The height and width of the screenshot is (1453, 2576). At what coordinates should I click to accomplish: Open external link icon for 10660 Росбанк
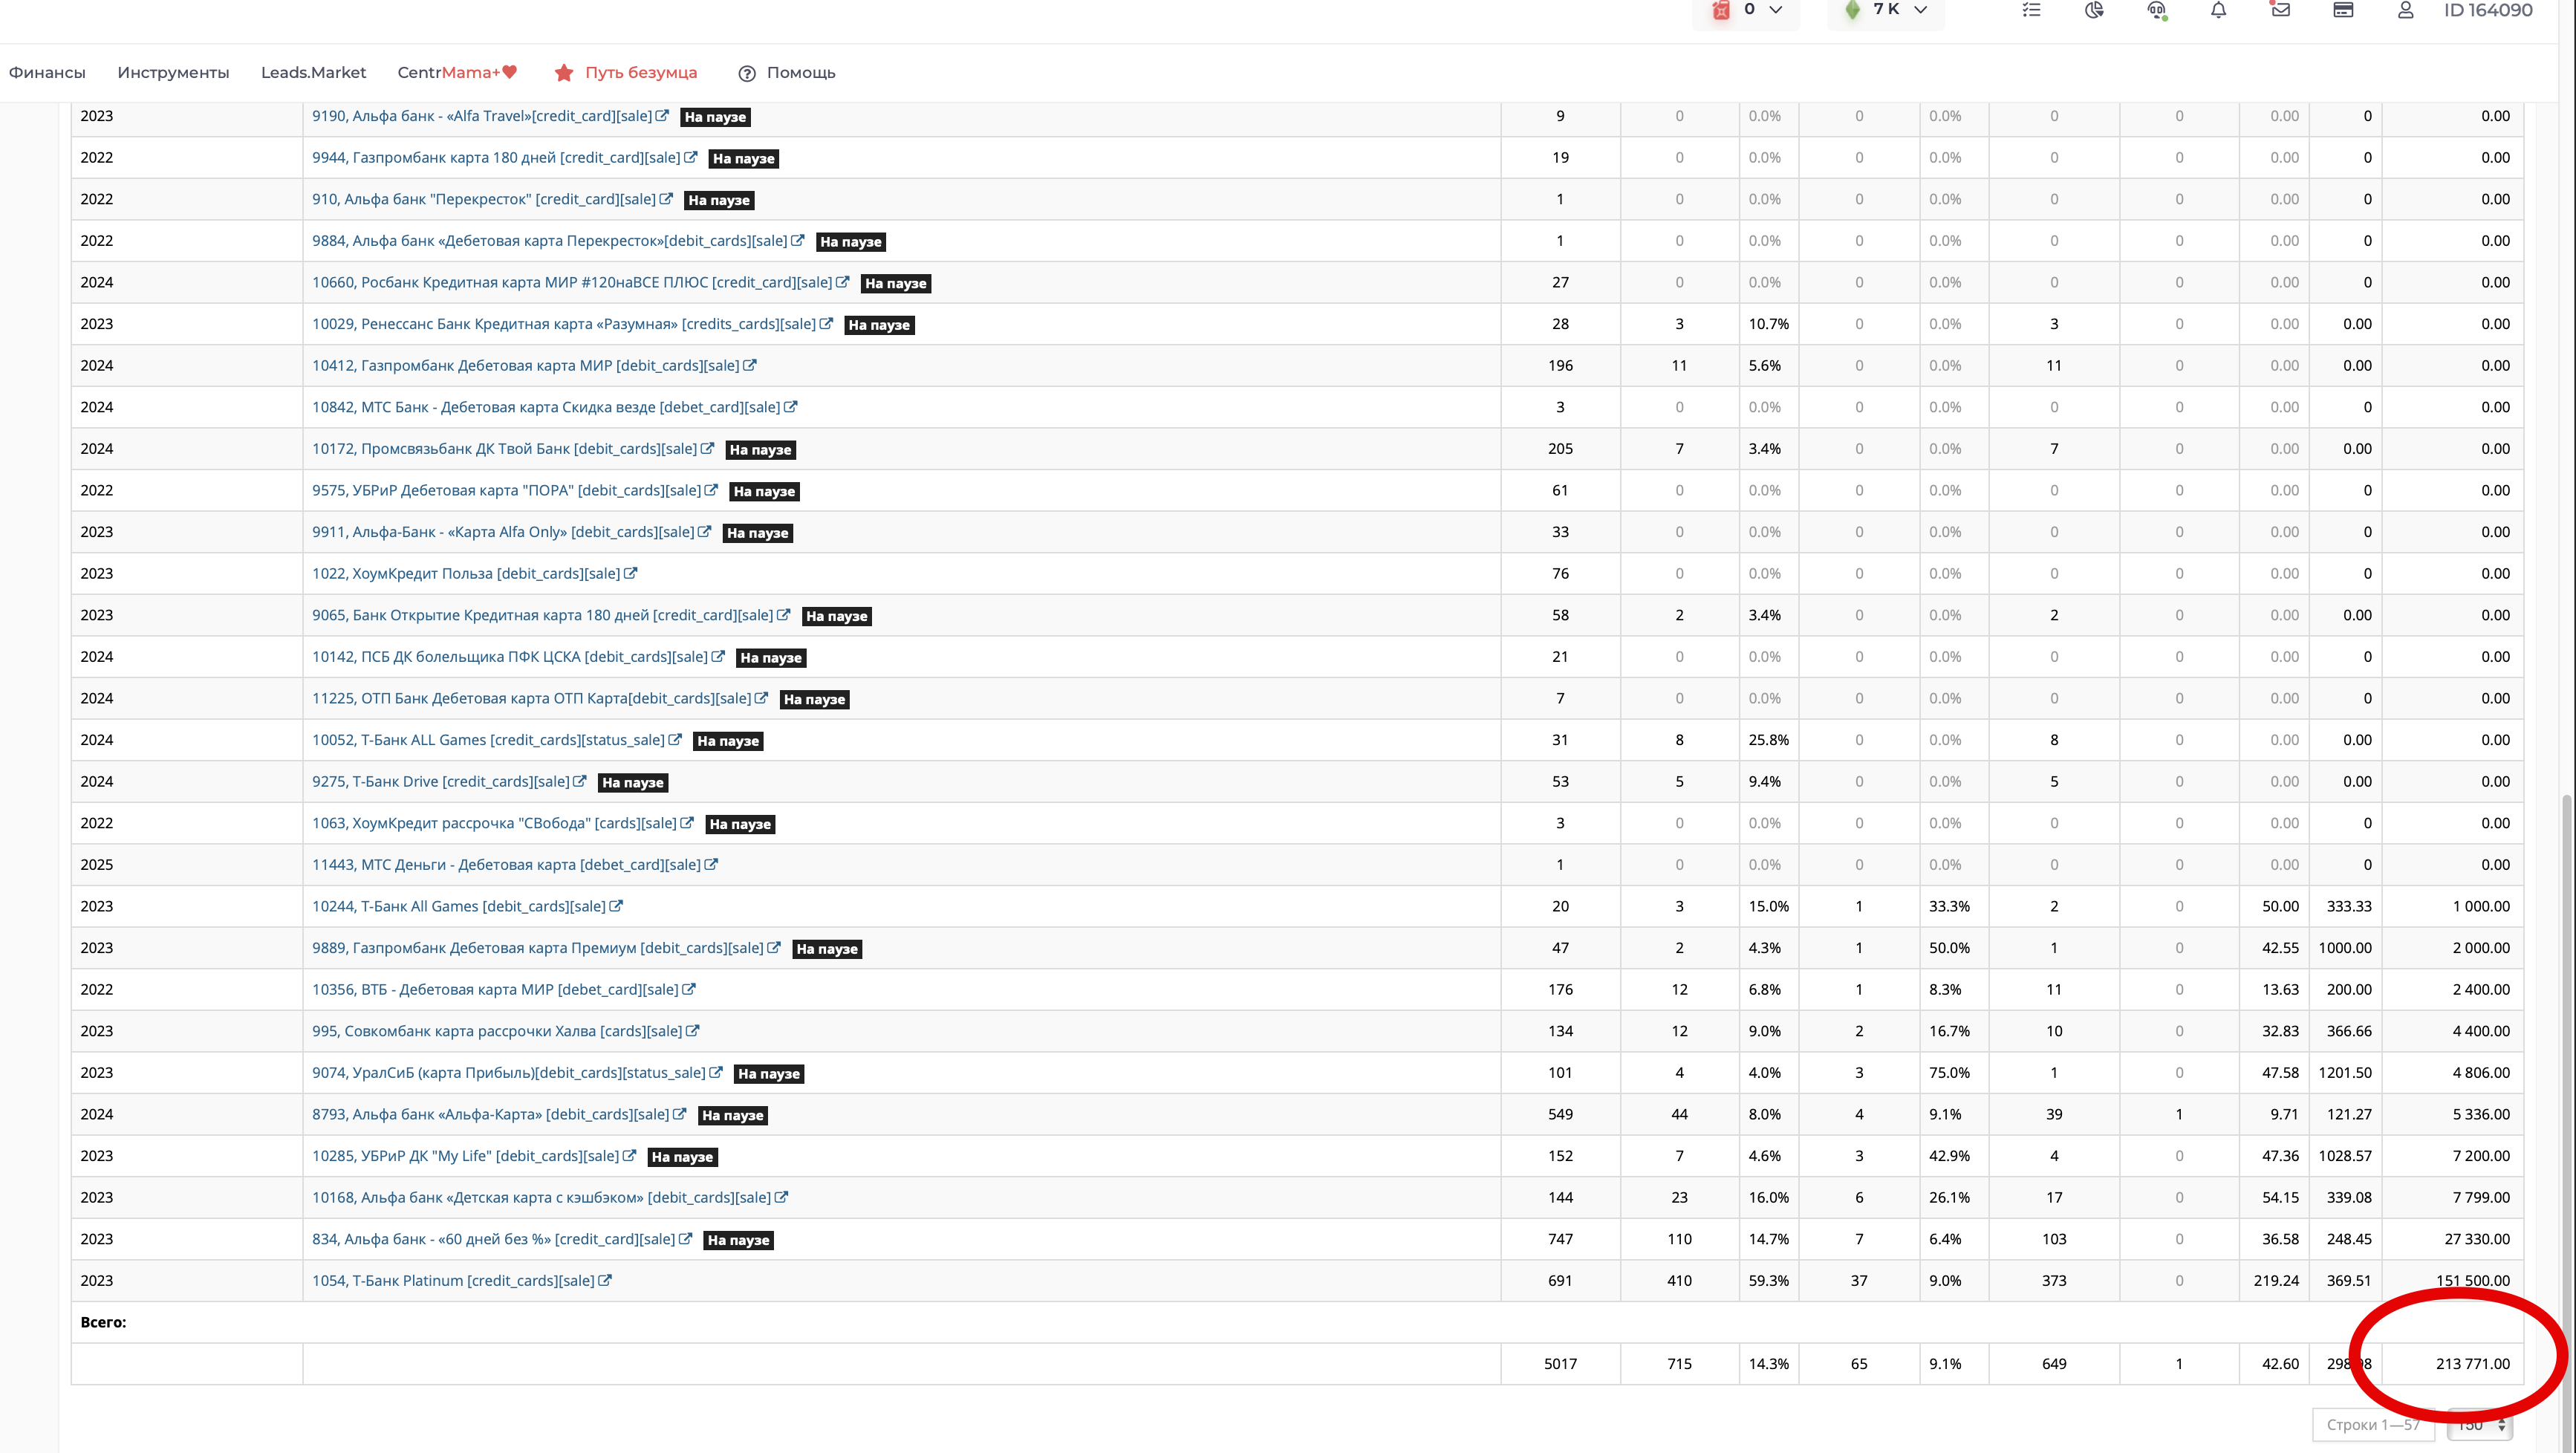point(842,282)
